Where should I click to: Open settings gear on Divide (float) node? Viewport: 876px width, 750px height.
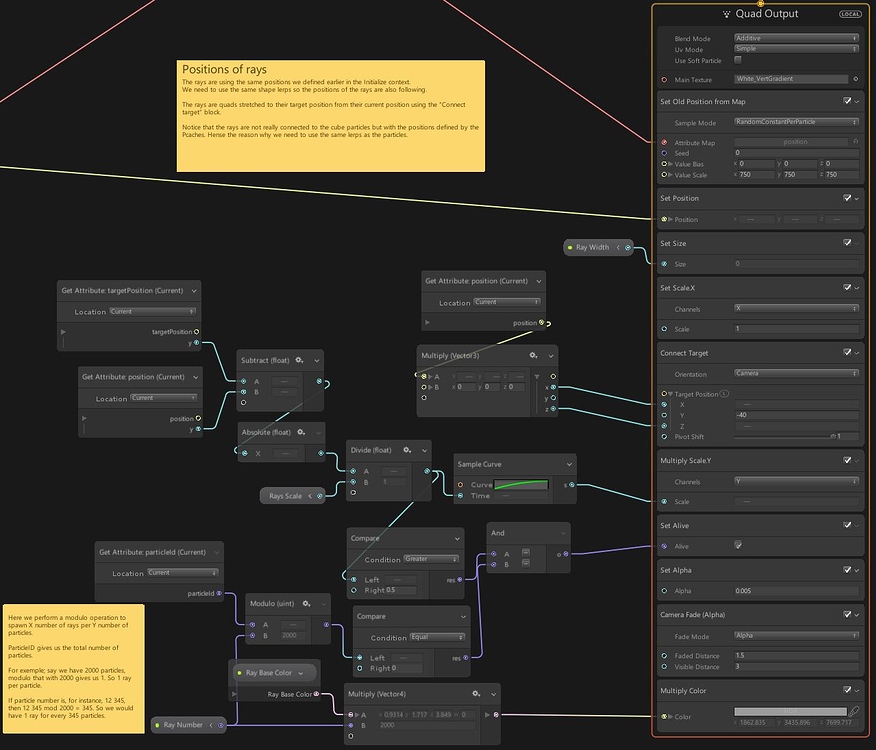pyautogui.click(x=406, y=451)
